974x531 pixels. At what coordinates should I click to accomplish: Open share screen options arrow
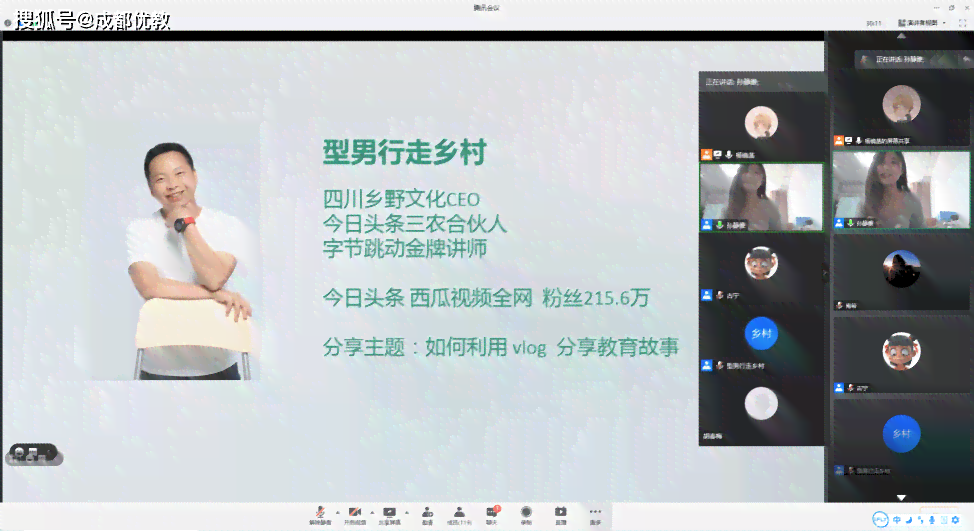[x=407, y=512]
